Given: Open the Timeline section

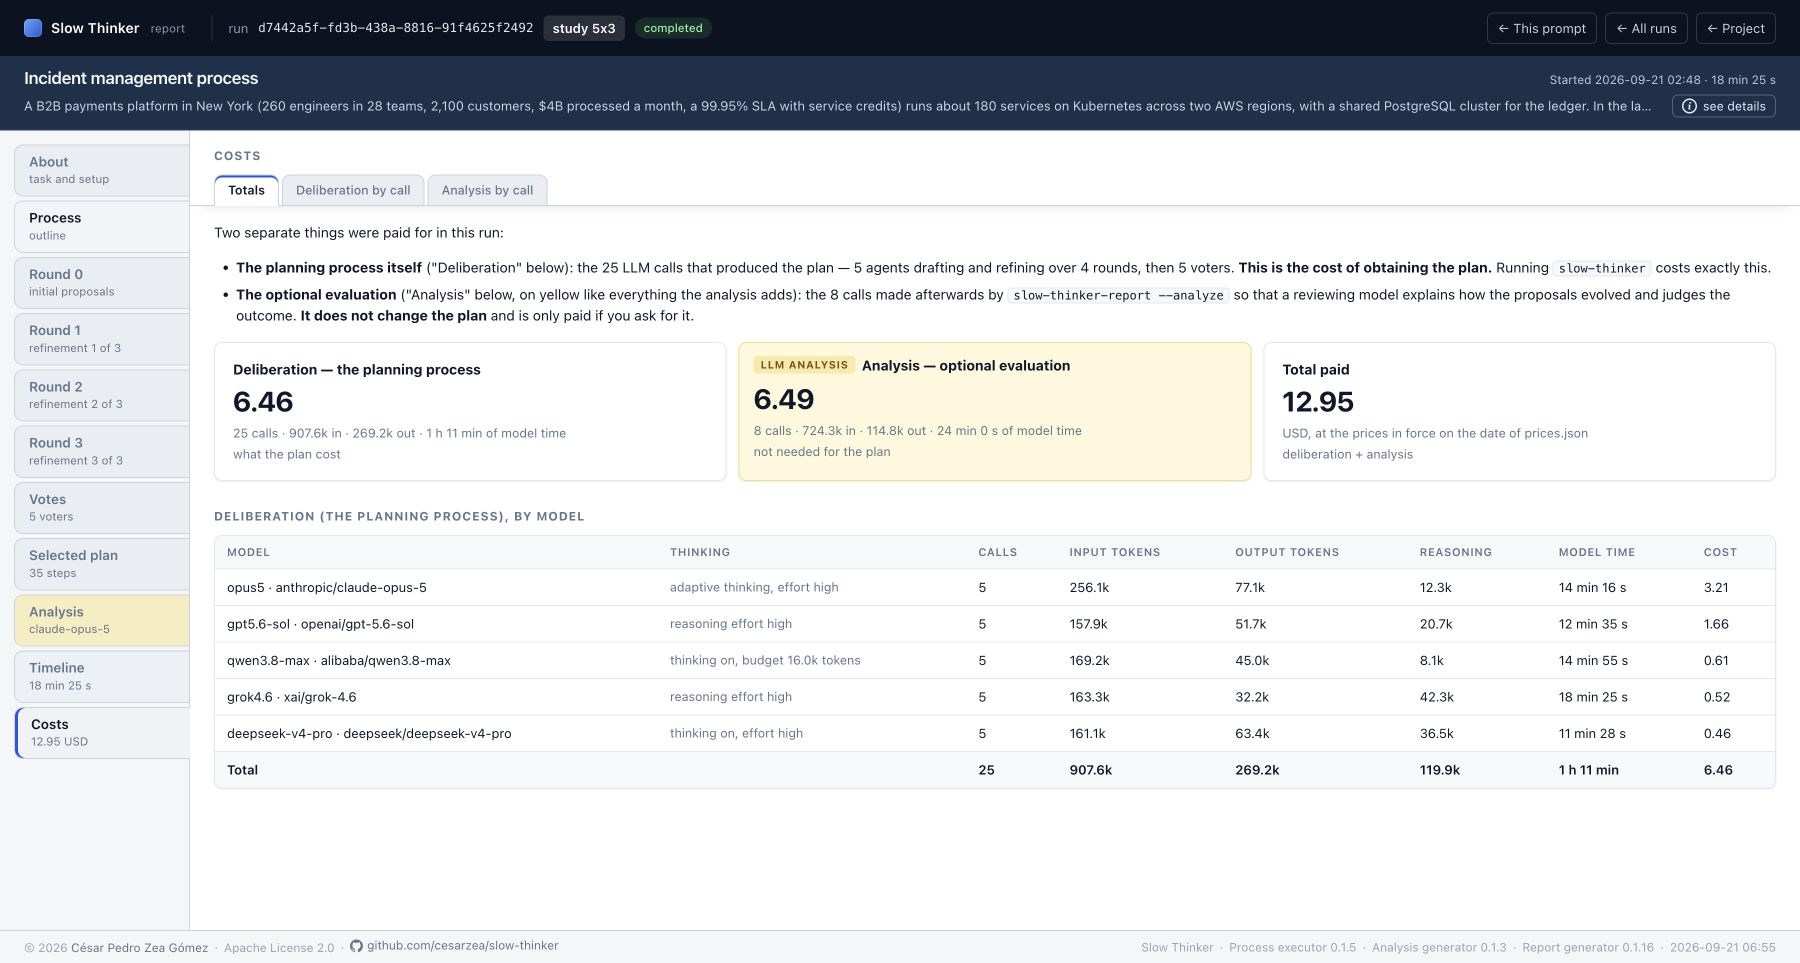Looking at the screenshot, I should click(x=102, y=677).
